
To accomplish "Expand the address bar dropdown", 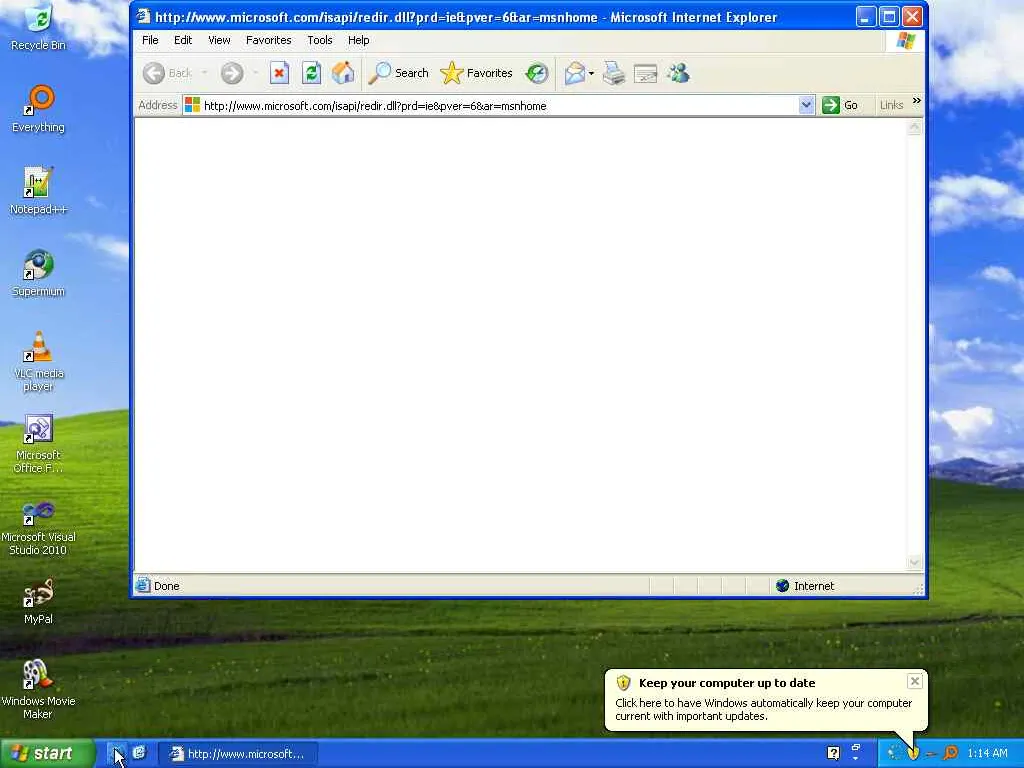I will [x=807, y=105].
